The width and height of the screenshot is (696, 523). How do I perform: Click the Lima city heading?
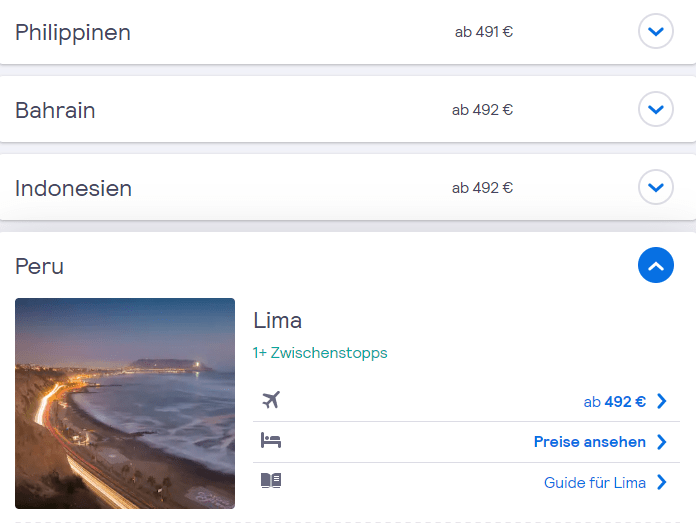point(278,321)
